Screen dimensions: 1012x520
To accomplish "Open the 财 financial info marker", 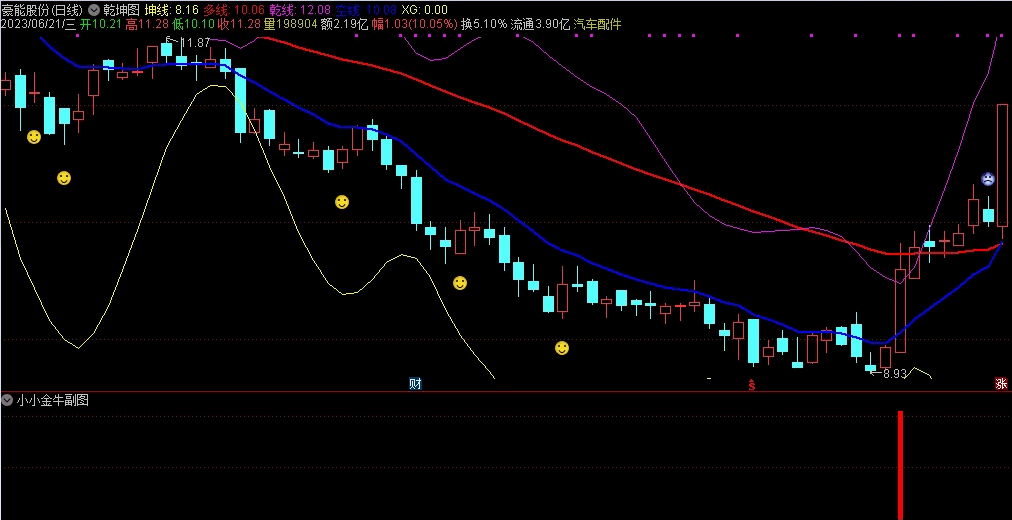I will tap(415, 384).
